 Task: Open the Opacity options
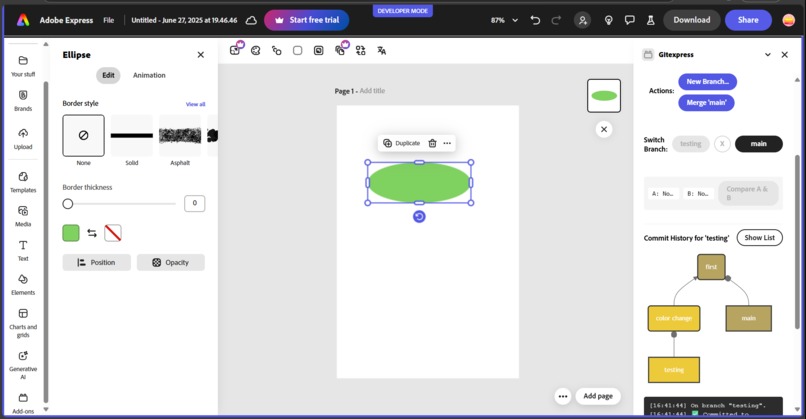coord(171,262)
